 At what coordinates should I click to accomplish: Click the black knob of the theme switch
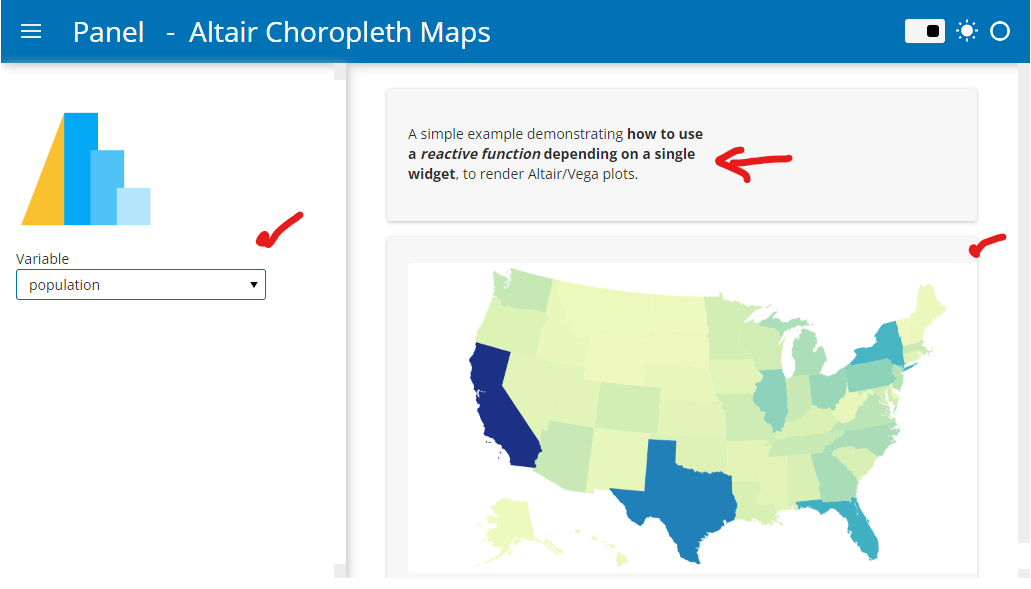coord(933,30)
